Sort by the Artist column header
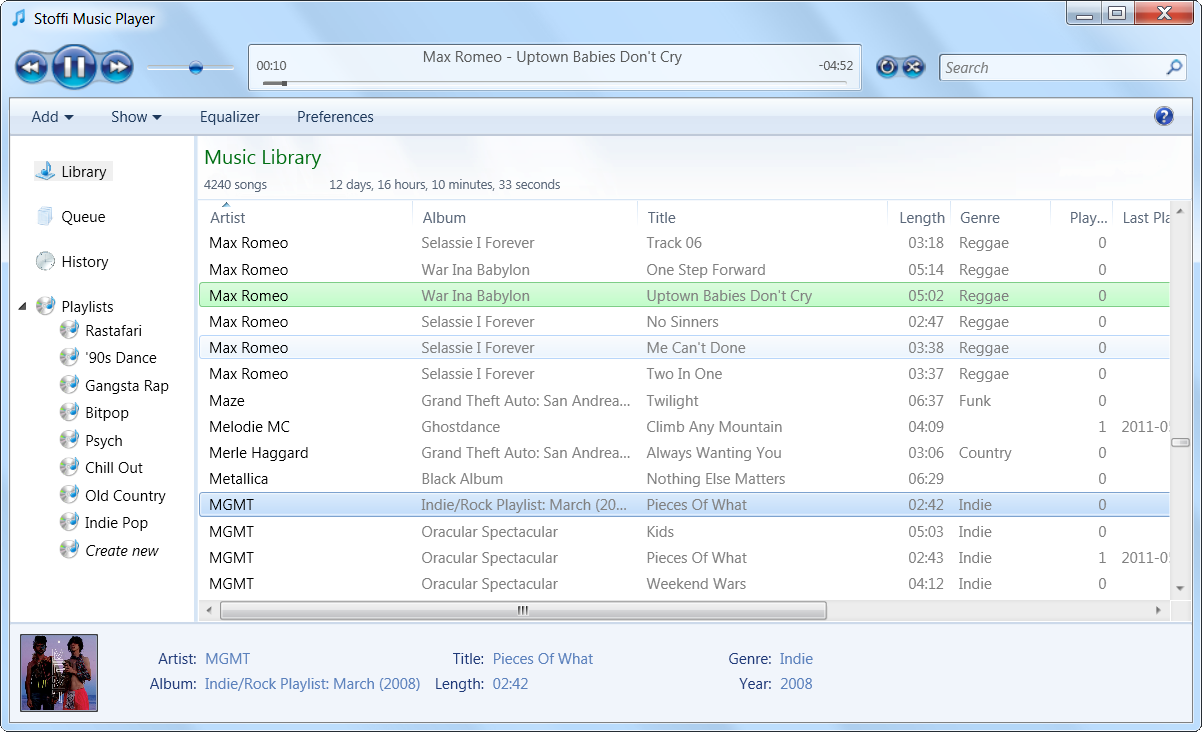 (x=306, y=217)
